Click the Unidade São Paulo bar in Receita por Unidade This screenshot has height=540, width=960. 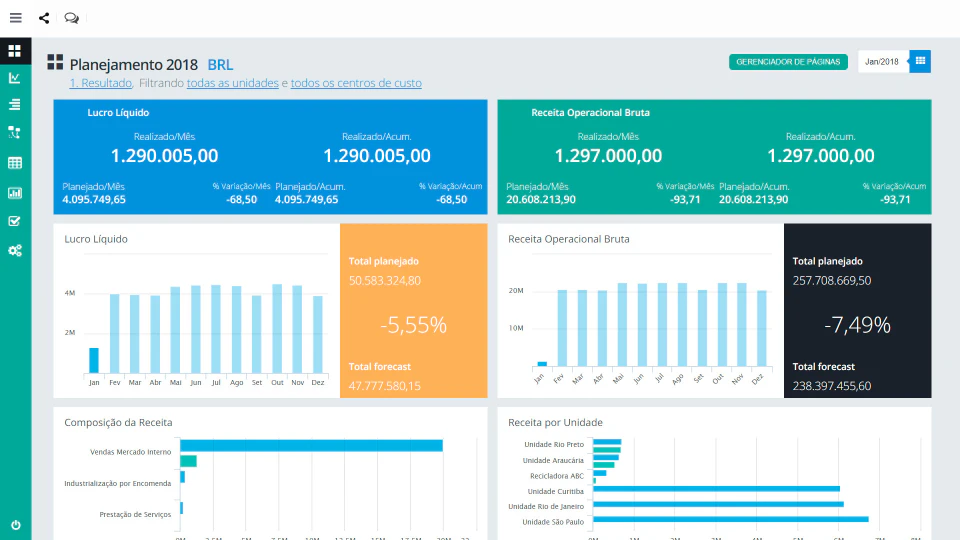730,519
